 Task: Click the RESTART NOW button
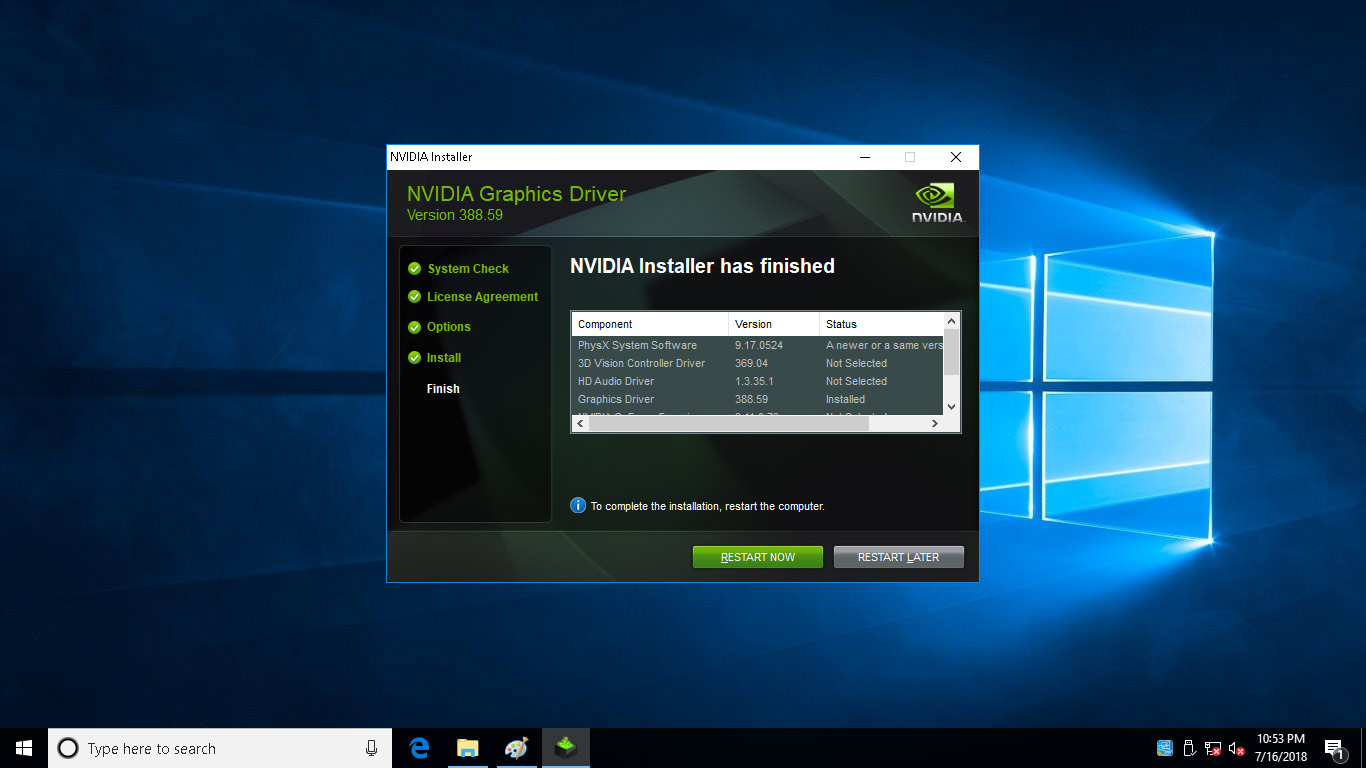click(757, 557)
